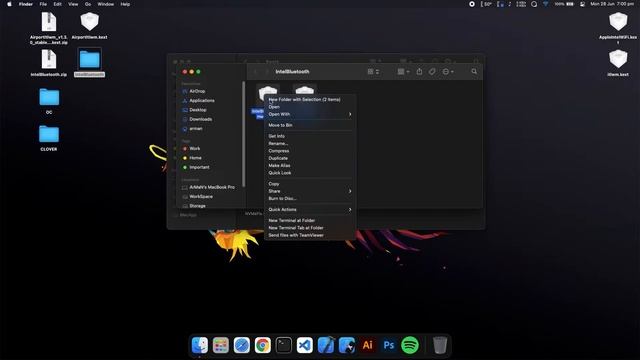This screenshot has height=360, width=640.
Task: Click the Wi-Fi status icon in the menu bar
Action: 546,4
